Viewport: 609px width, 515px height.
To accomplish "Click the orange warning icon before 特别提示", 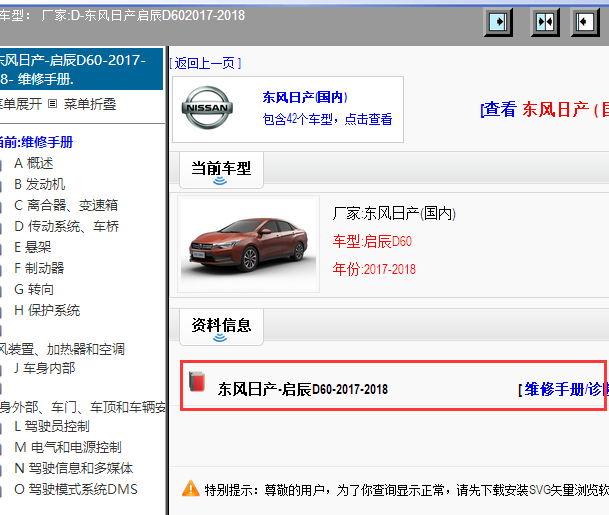I will point(191,489).
